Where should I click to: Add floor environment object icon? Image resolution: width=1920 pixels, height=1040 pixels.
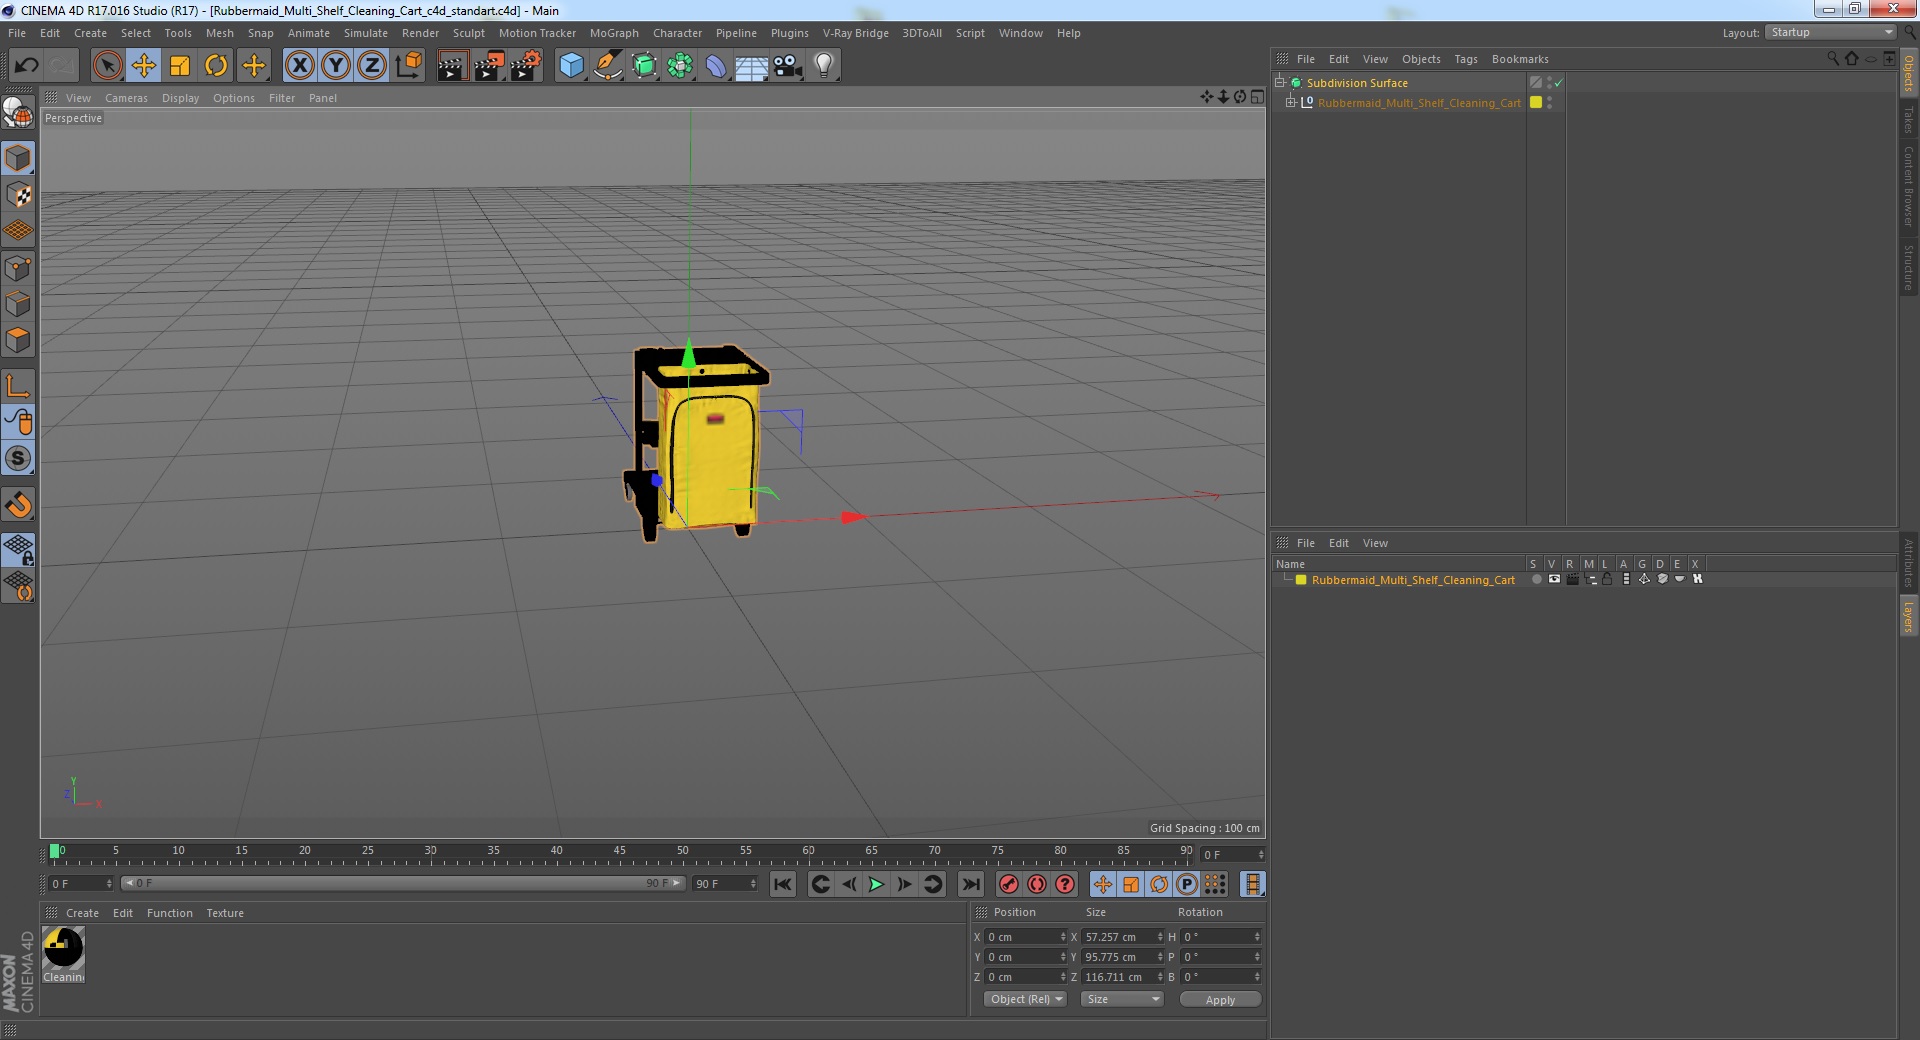(x=752, y=66)
